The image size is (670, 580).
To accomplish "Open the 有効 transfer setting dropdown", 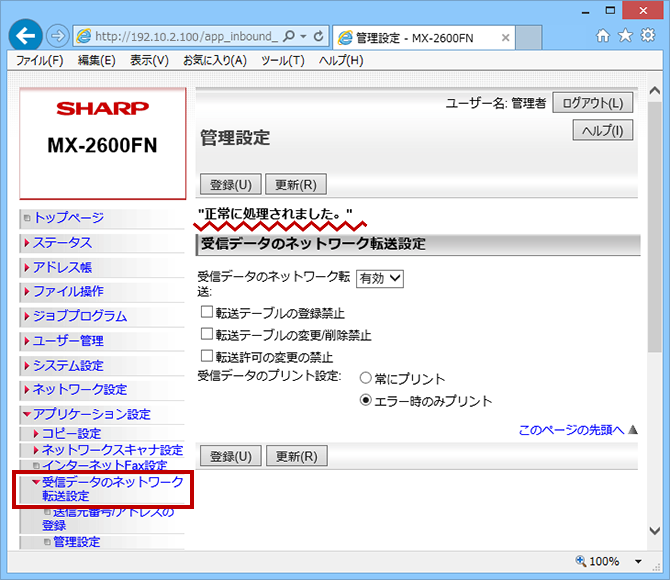I will [379, 279].
